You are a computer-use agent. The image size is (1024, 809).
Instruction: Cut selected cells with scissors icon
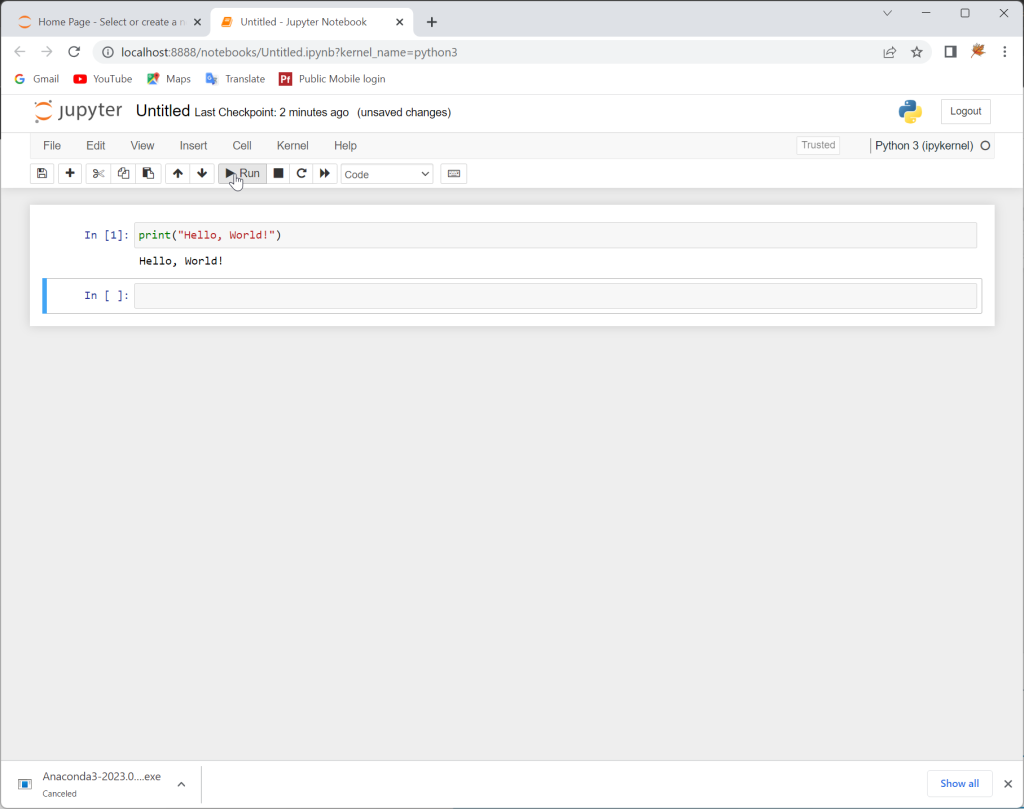98,174
